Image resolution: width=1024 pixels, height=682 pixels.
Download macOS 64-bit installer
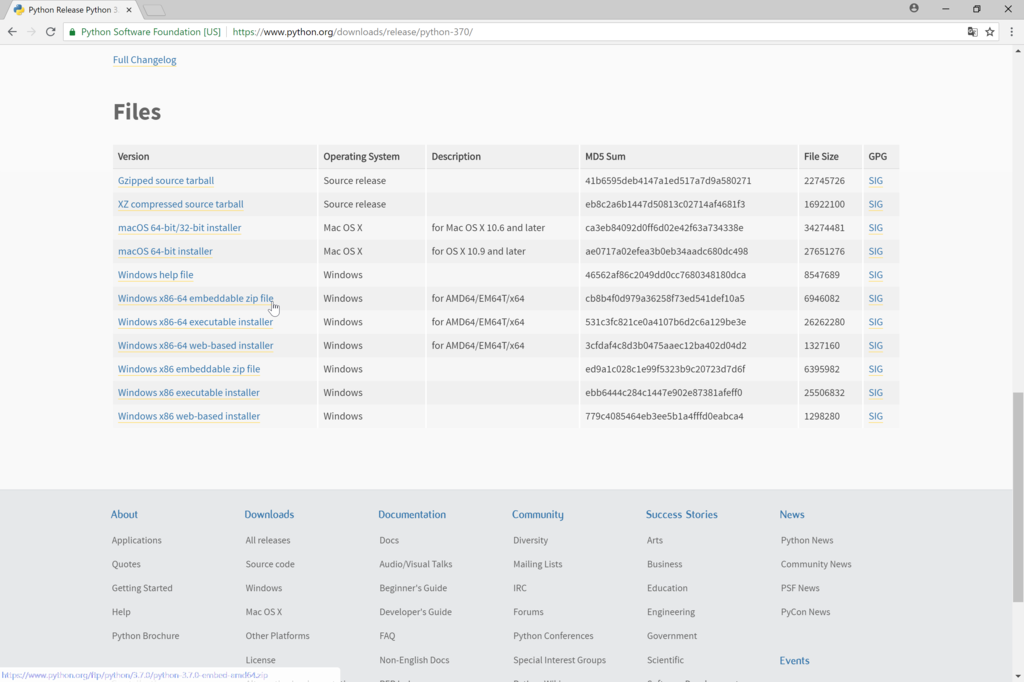point(165,251)
